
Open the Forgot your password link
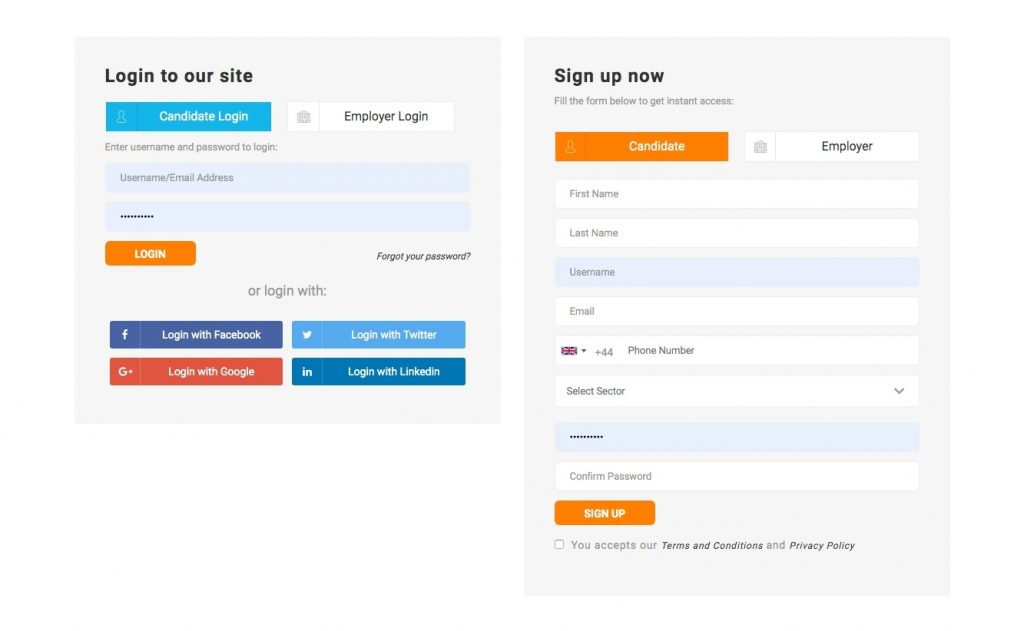point(423,256)
